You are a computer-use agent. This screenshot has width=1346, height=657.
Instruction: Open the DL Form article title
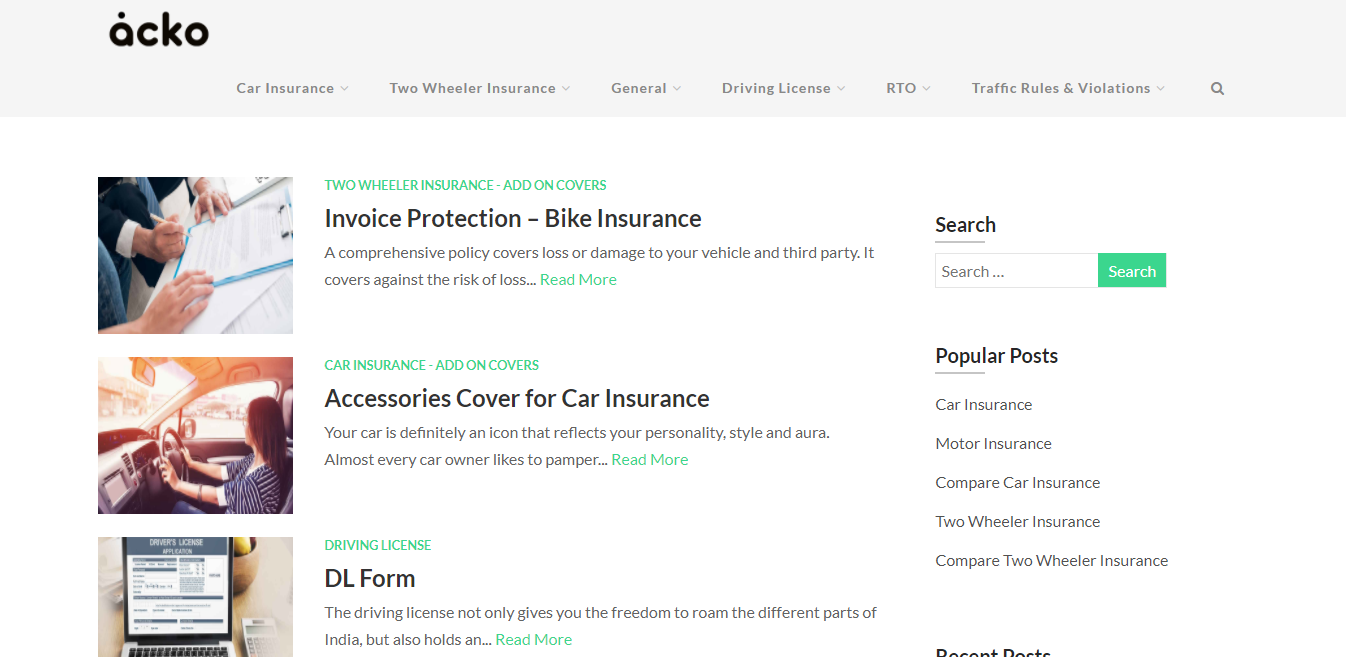pyautogui.click(x=370, y=578)
